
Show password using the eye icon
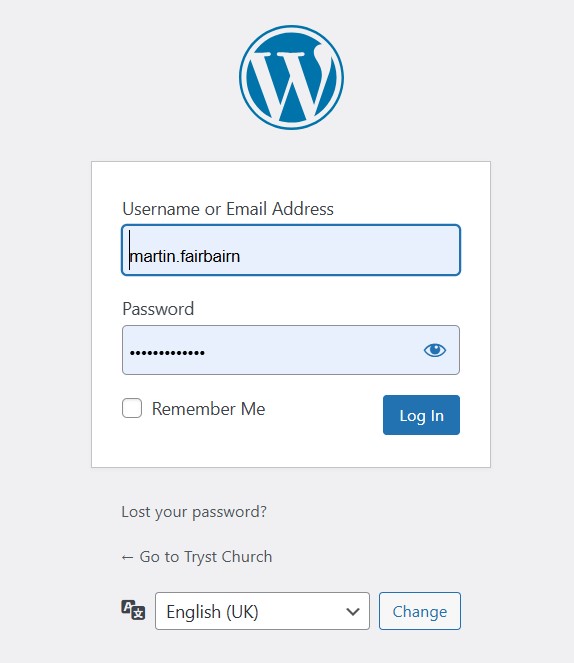click(x=435, y=350)
